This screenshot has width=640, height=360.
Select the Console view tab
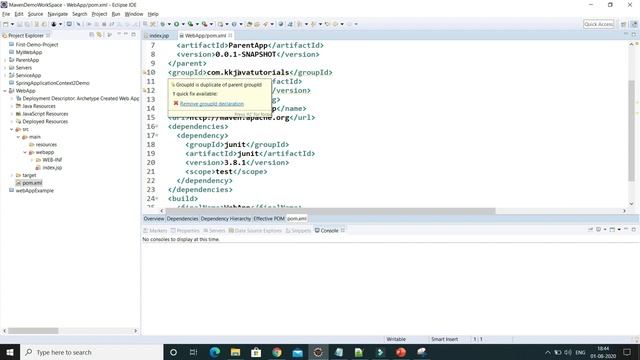(329, 231)
